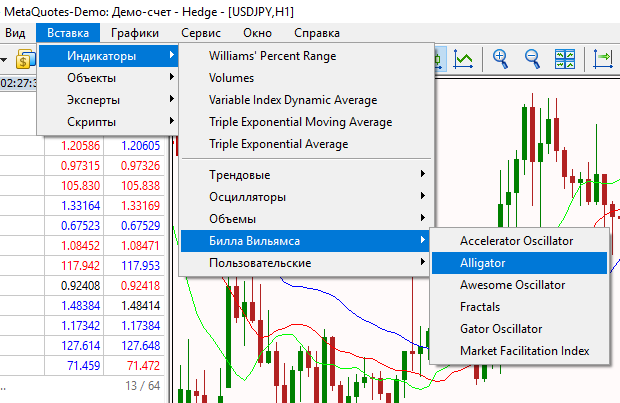620x403 pixels.
Task: Select Williams' Percent Range indicator
Action: coord(305,56)
